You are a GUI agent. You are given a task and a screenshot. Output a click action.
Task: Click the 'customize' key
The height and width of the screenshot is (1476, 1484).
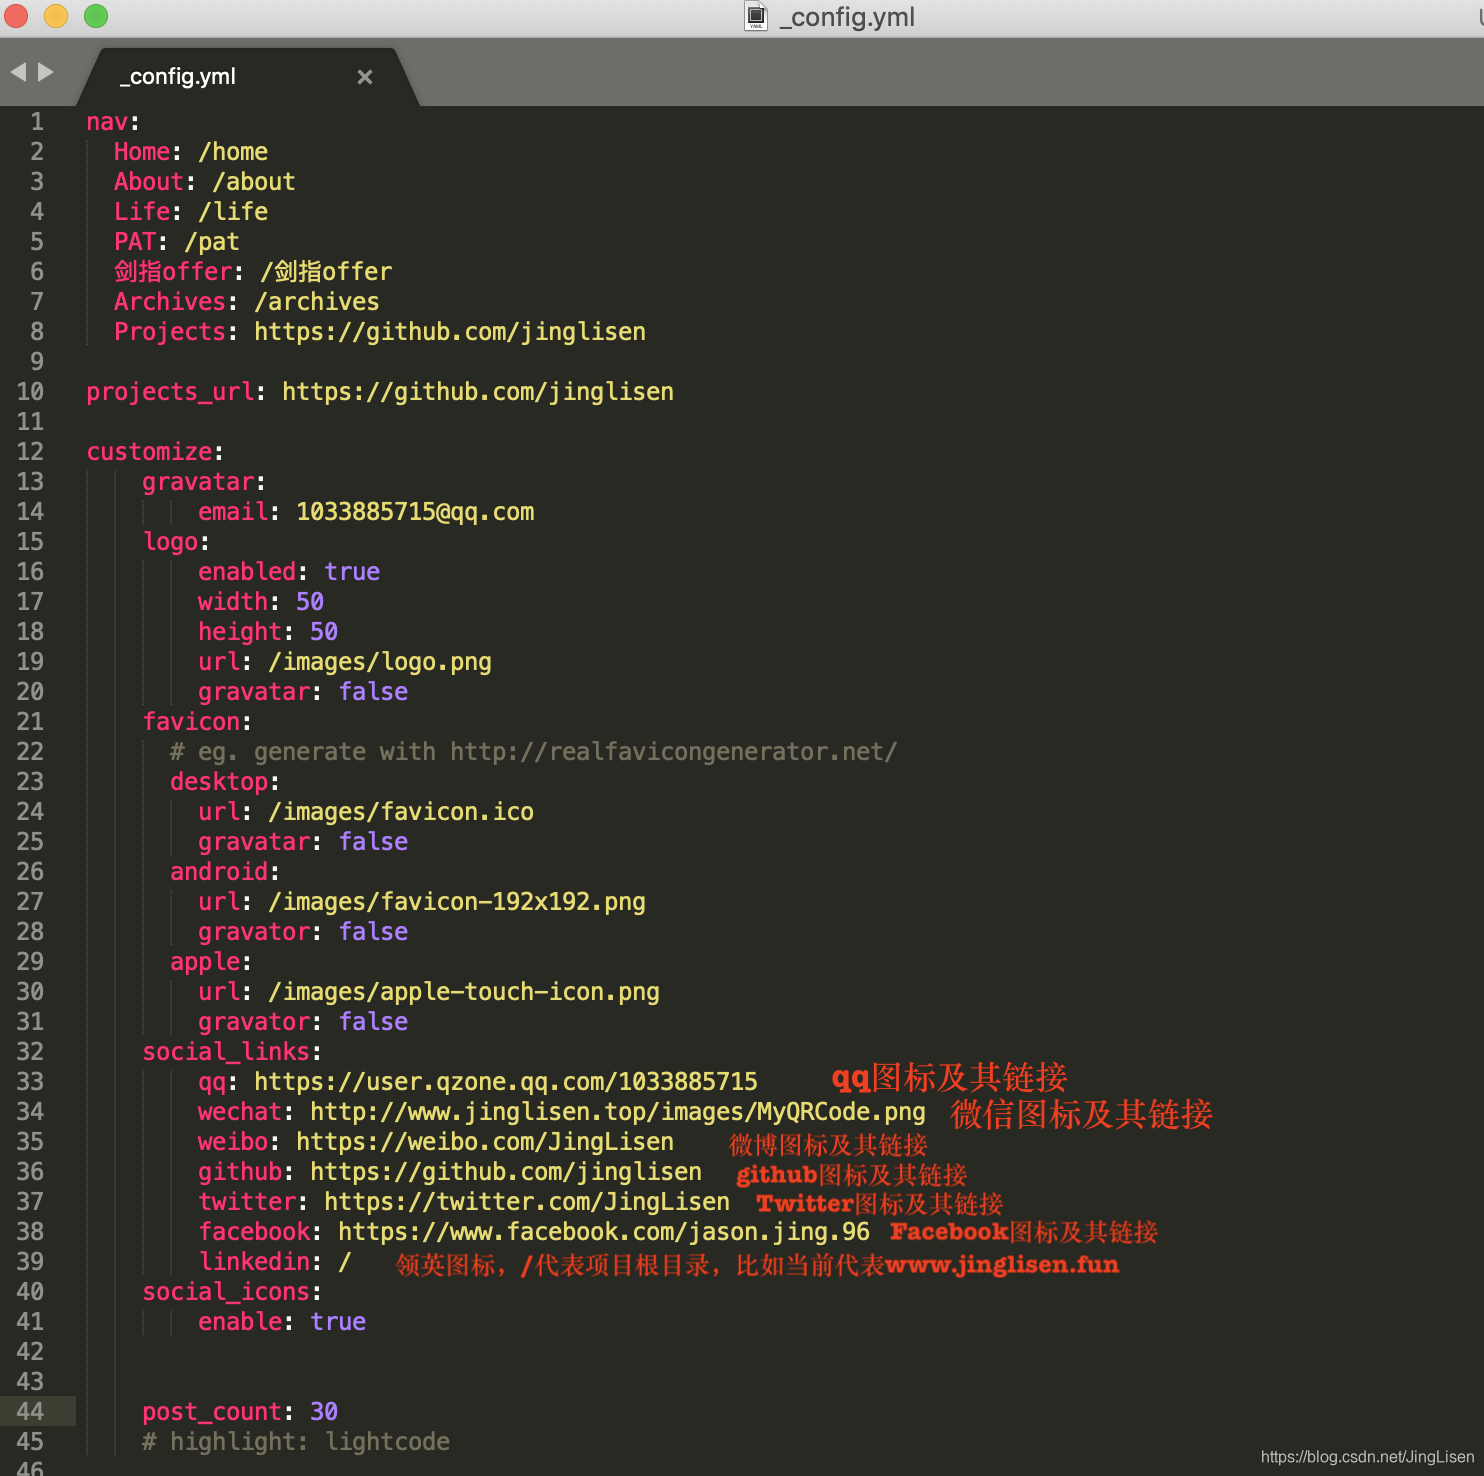tap(149, 452)
